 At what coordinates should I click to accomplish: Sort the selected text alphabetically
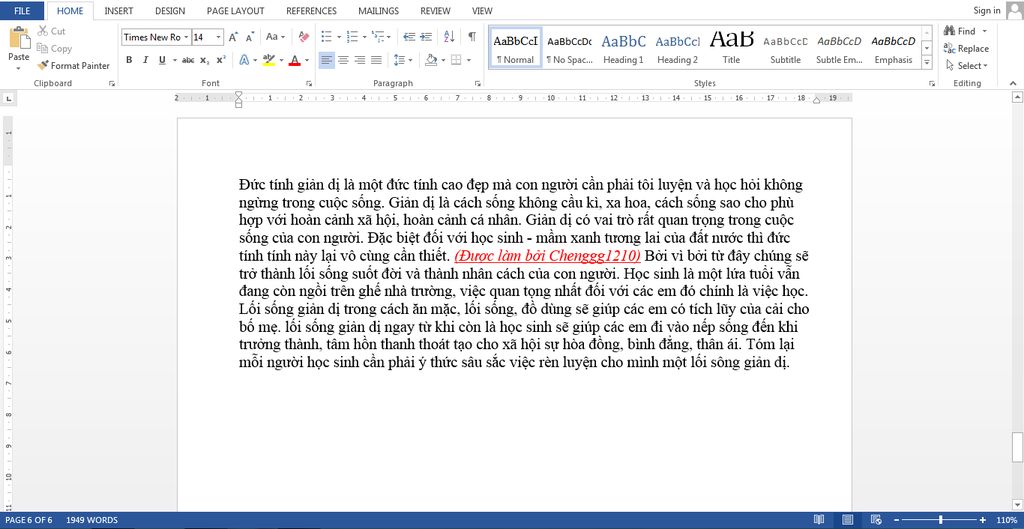point(449,37)
